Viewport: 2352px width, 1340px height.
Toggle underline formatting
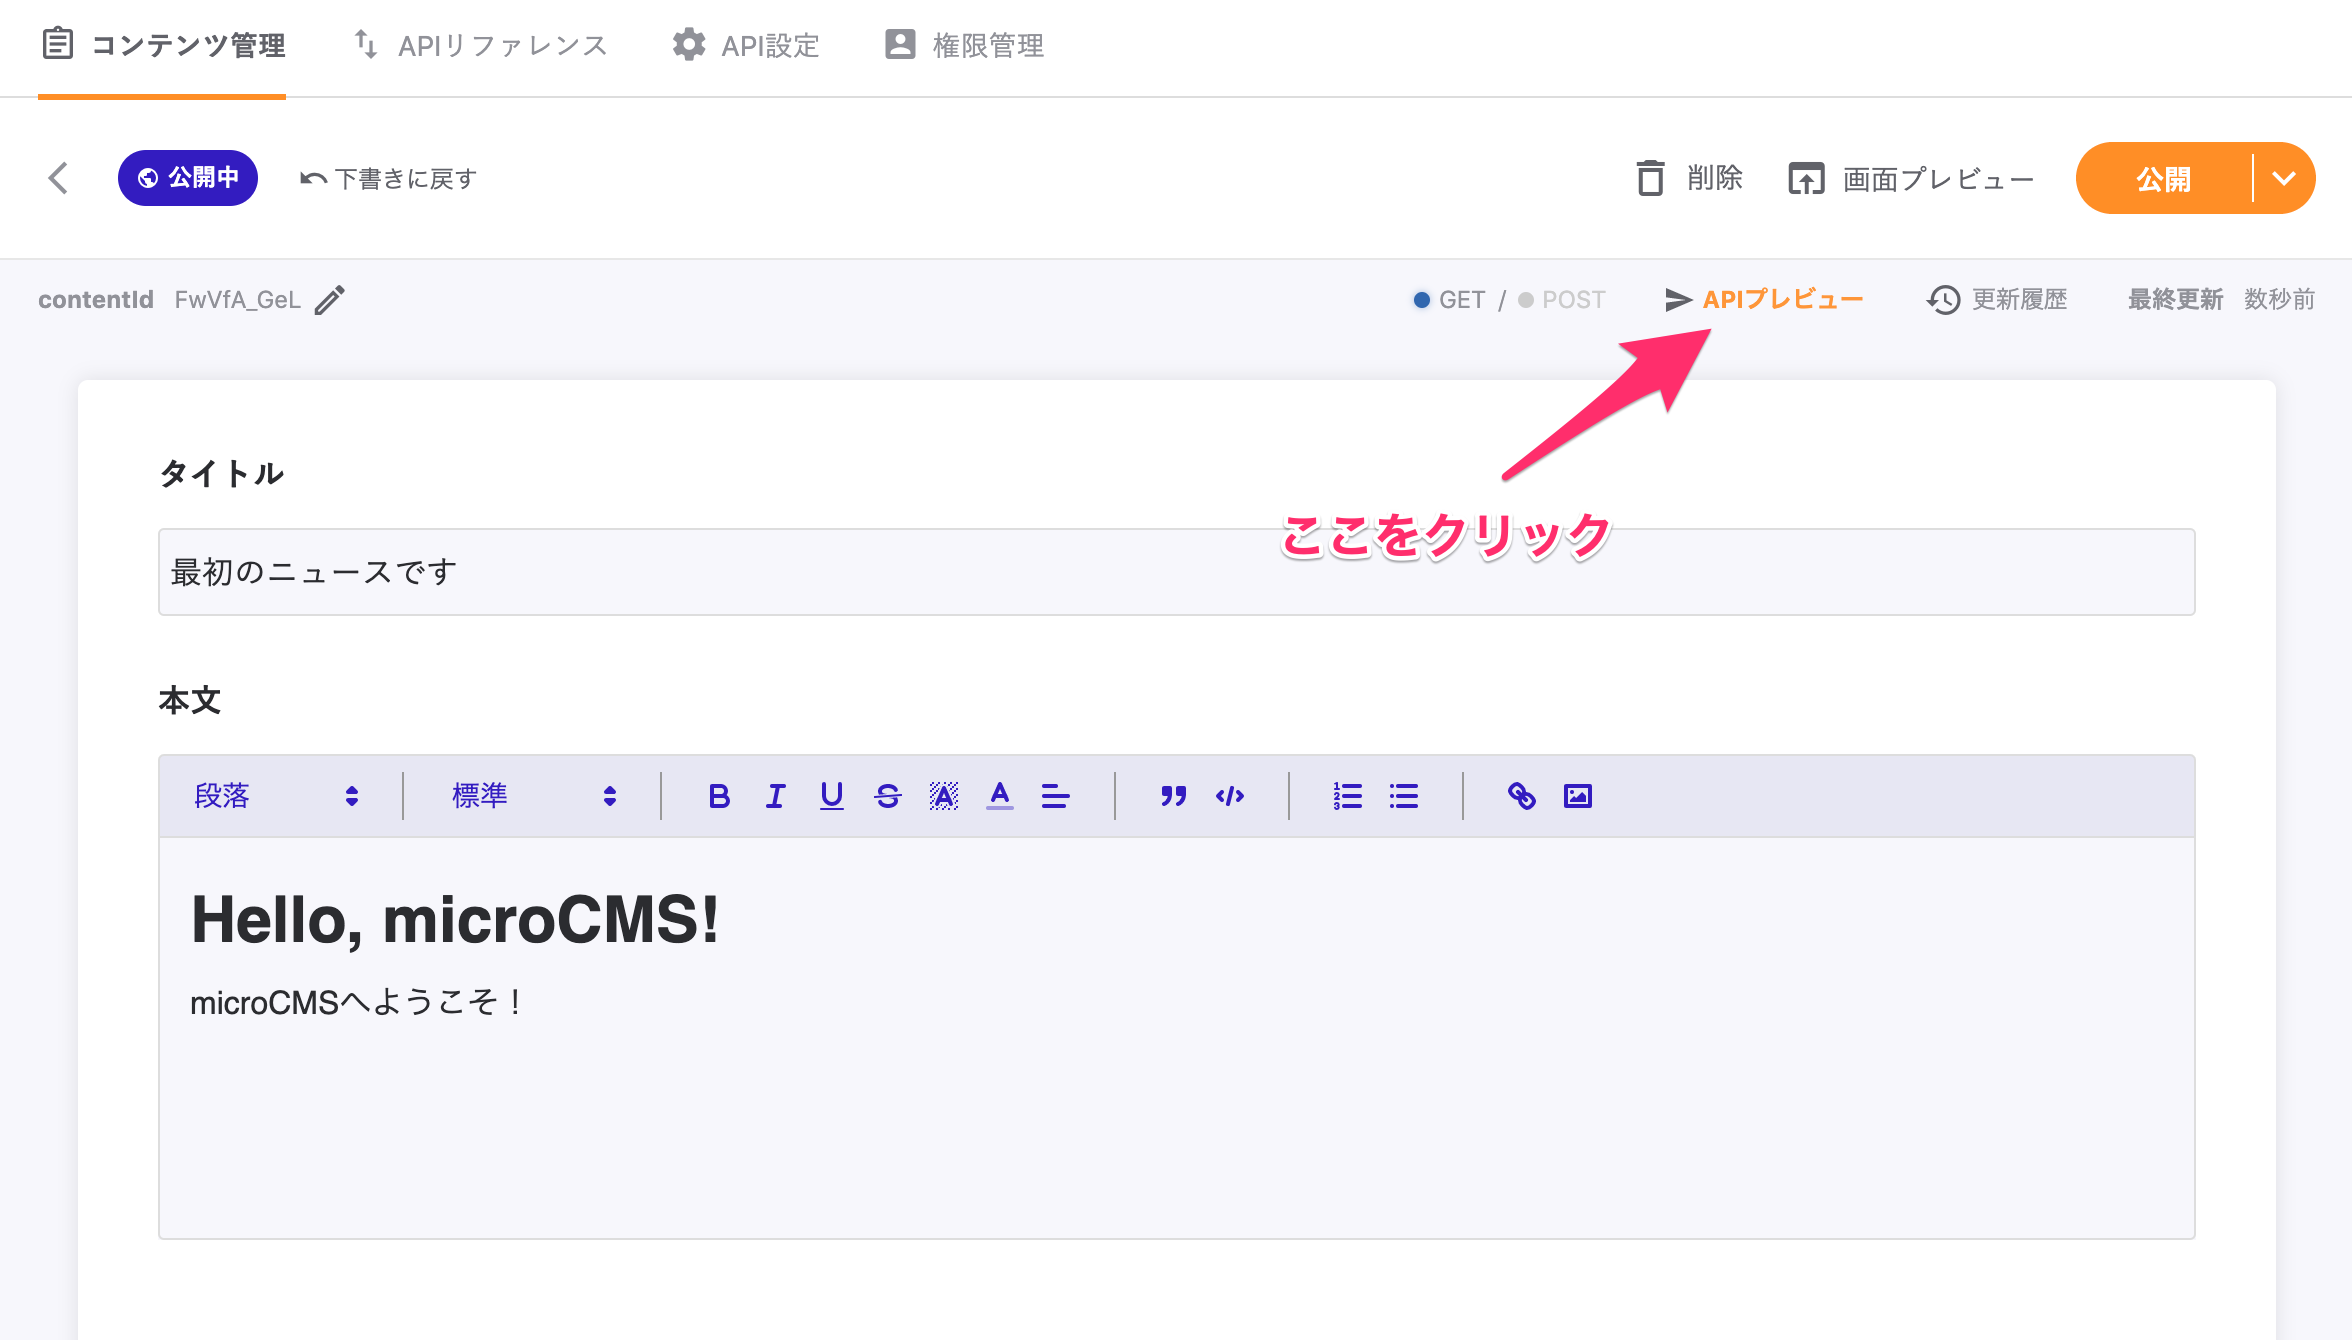pos(831,795)
